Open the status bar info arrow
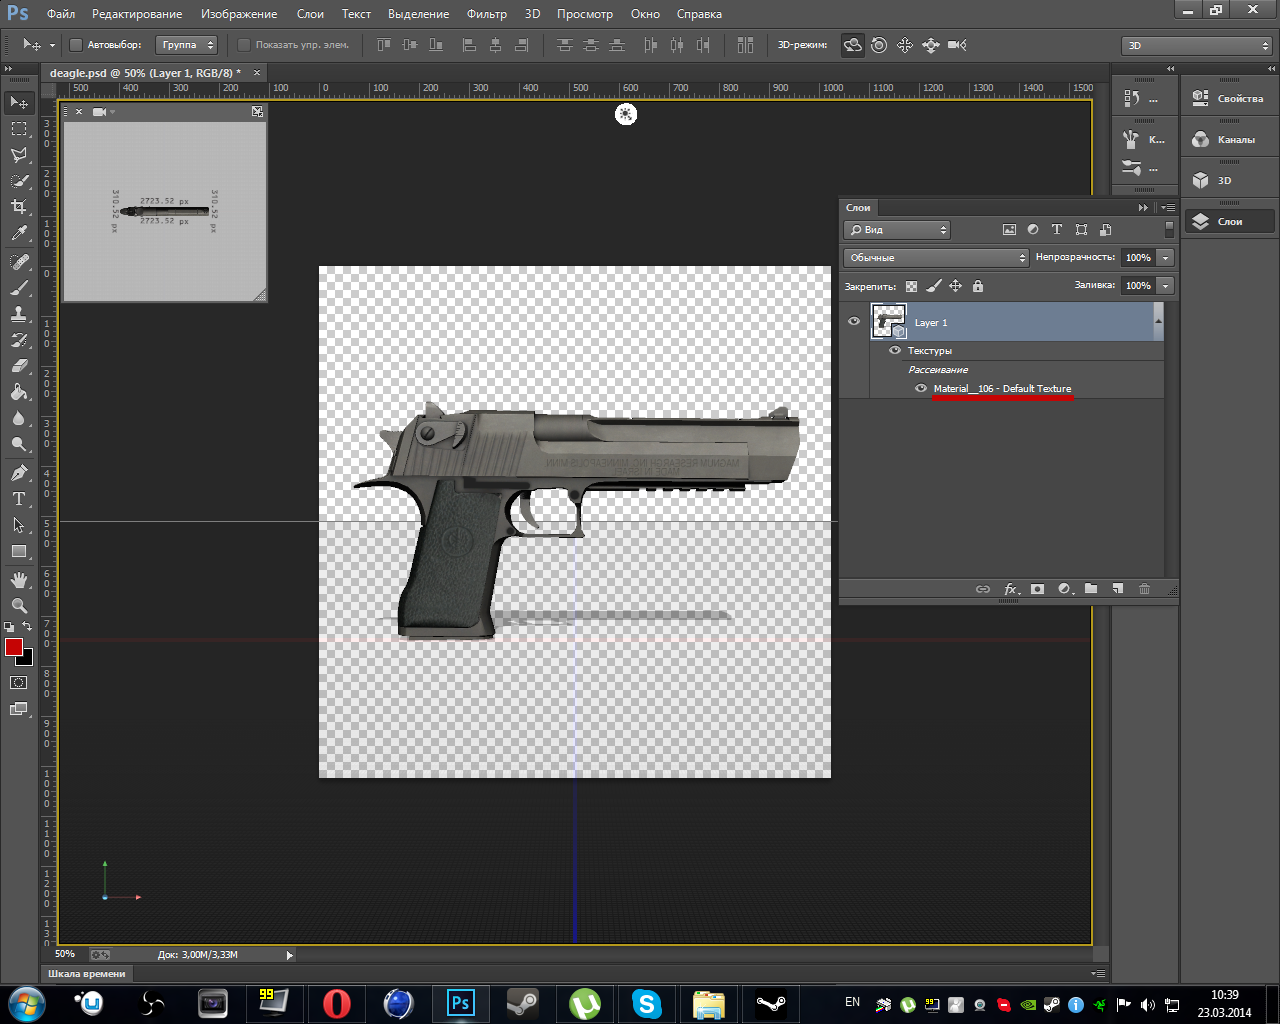Screen dimensions: 1280x1024 (x=290, y=955)
